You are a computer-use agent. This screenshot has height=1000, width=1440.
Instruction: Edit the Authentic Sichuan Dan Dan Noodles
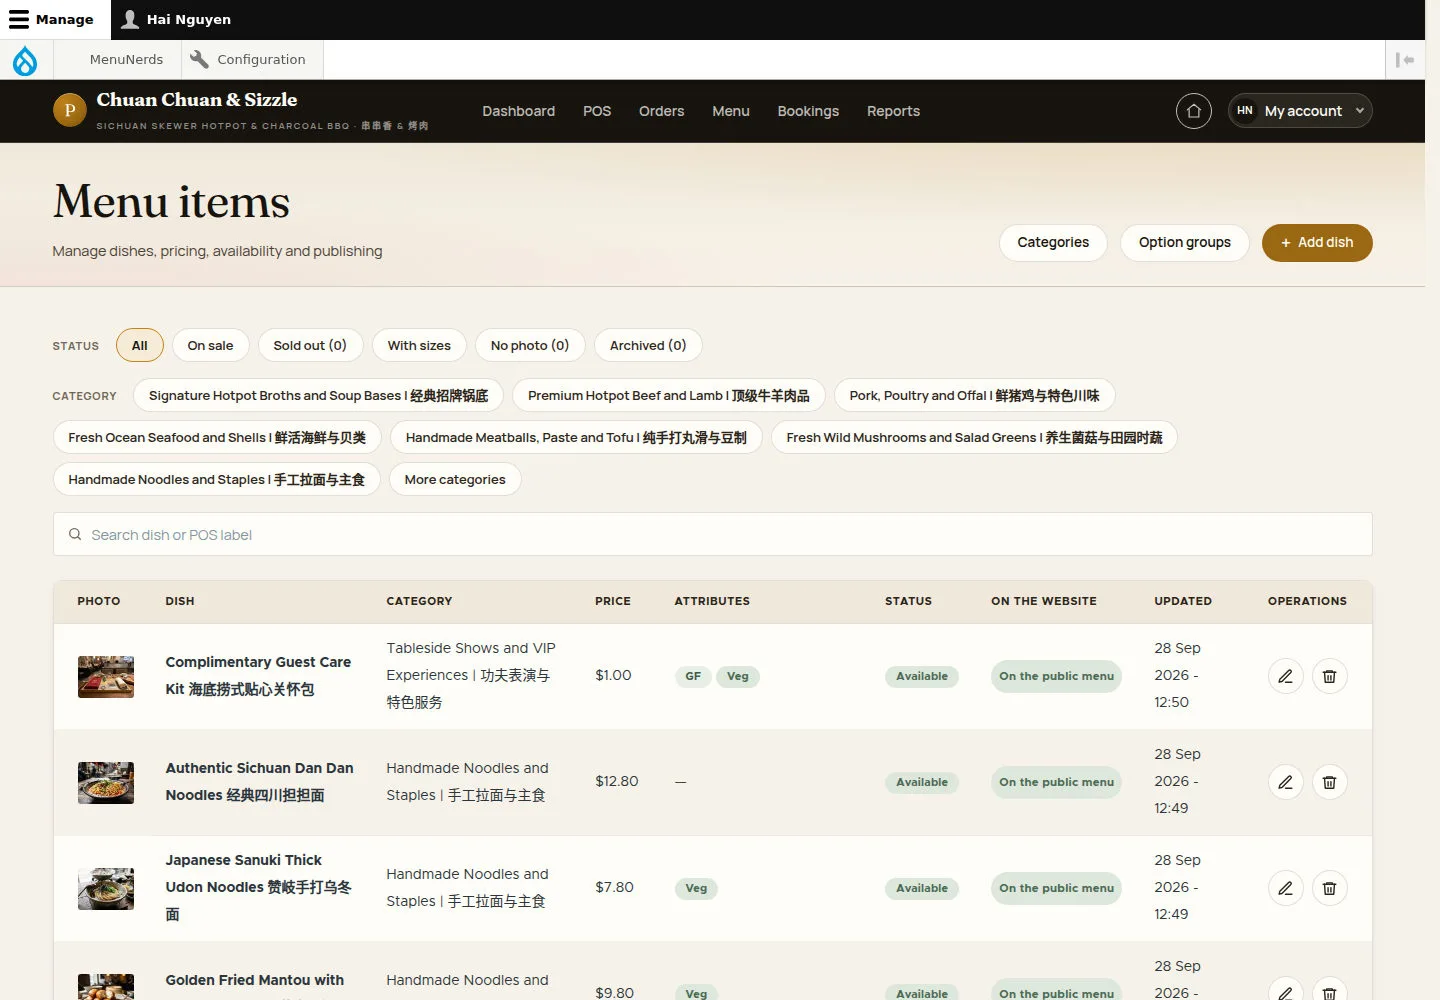click(1285, 782)
